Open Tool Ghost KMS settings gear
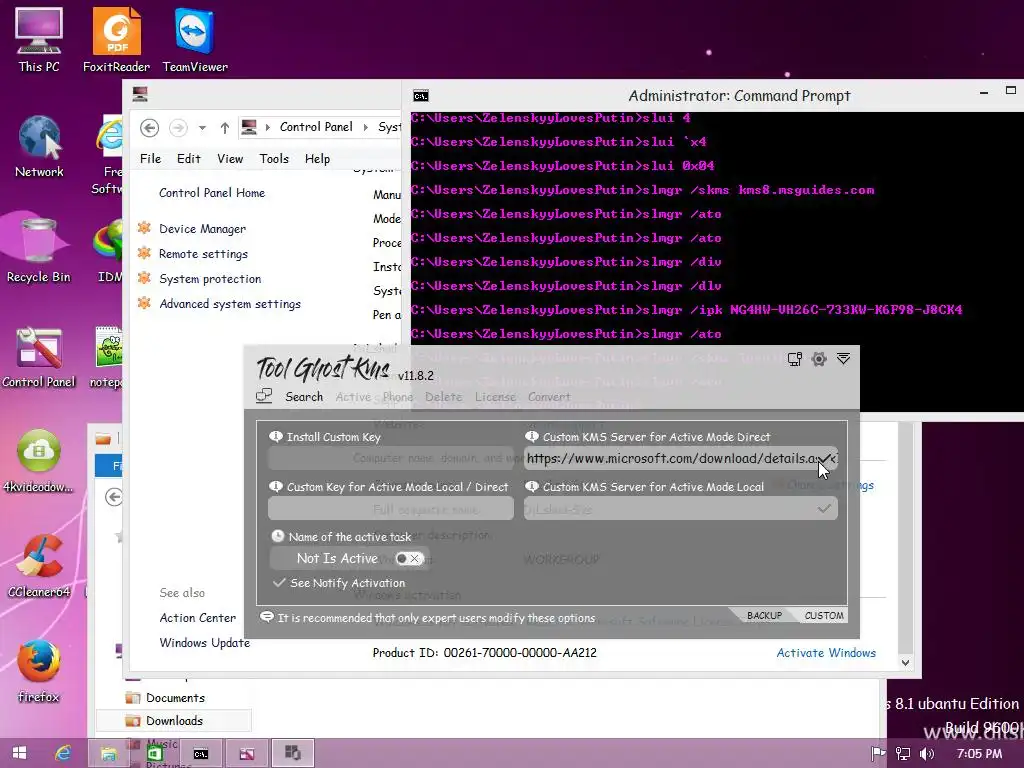Screen dimensions: 1024x768 tap(818, 359)
